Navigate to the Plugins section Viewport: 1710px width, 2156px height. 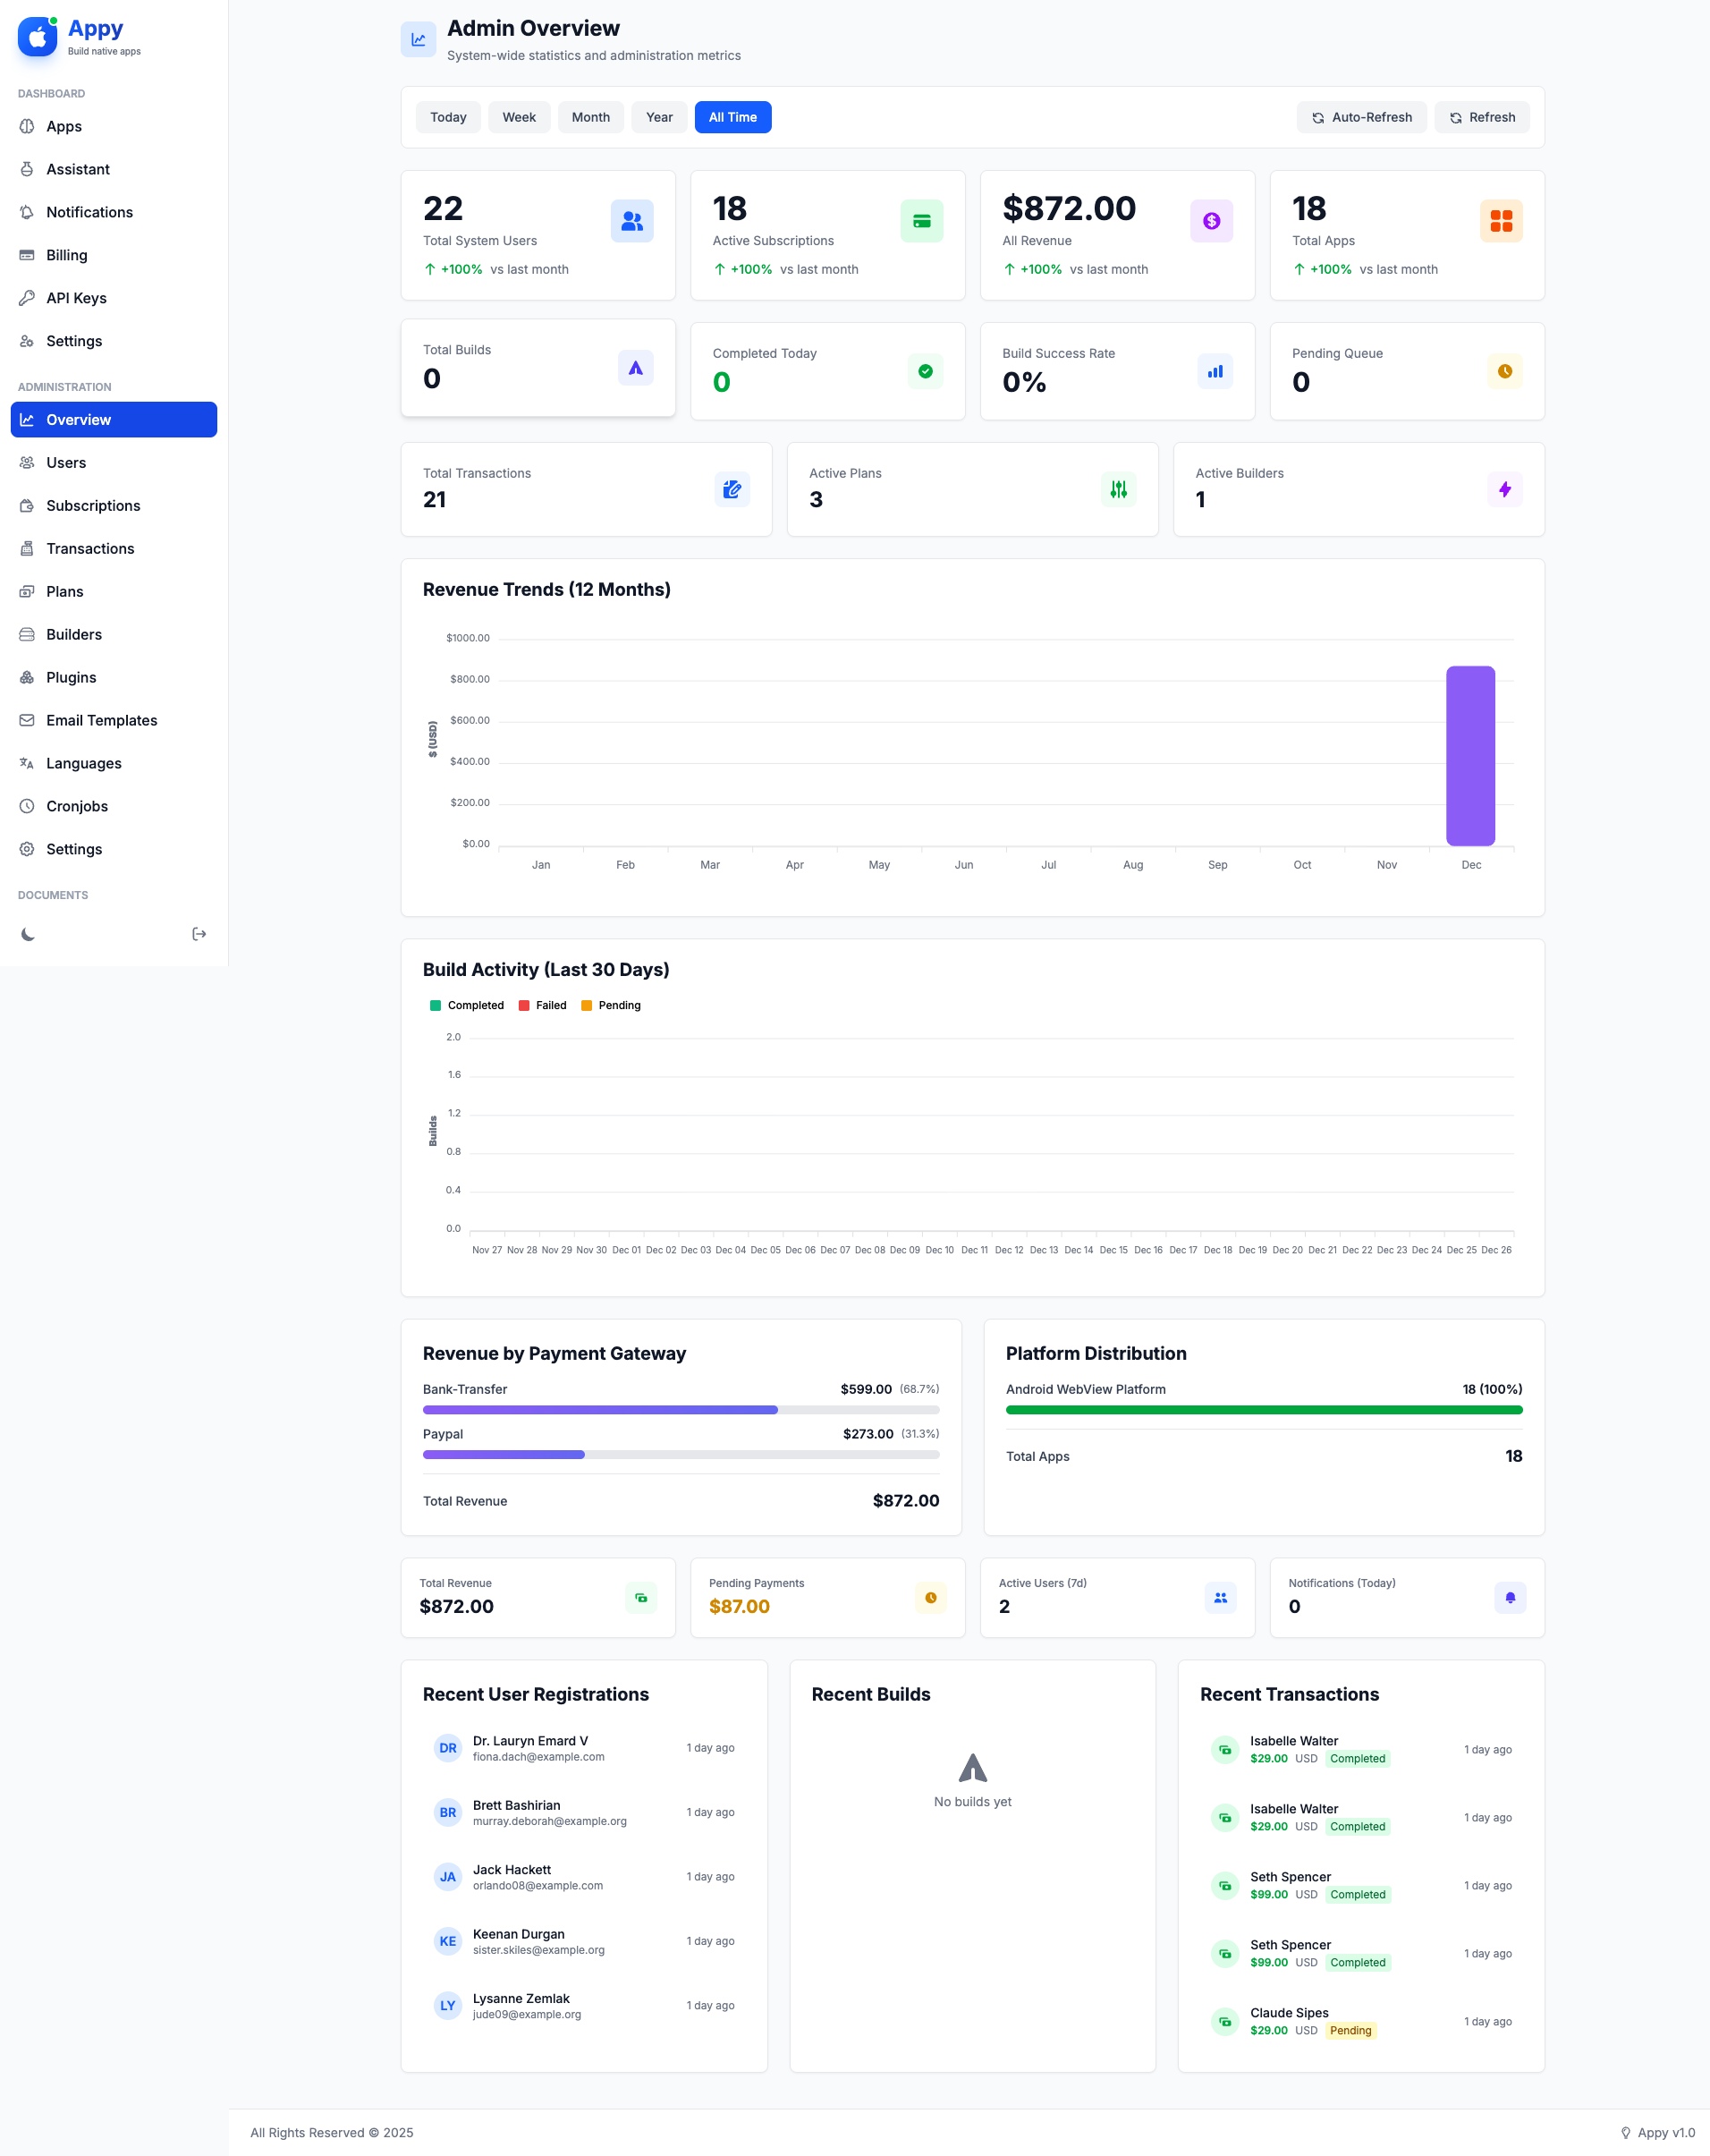pos(71,677)
